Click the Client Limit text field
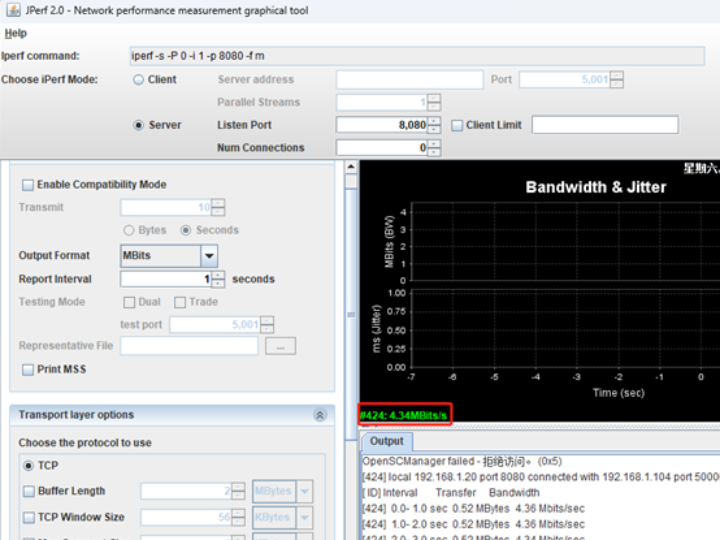 (x=605, y=125)
